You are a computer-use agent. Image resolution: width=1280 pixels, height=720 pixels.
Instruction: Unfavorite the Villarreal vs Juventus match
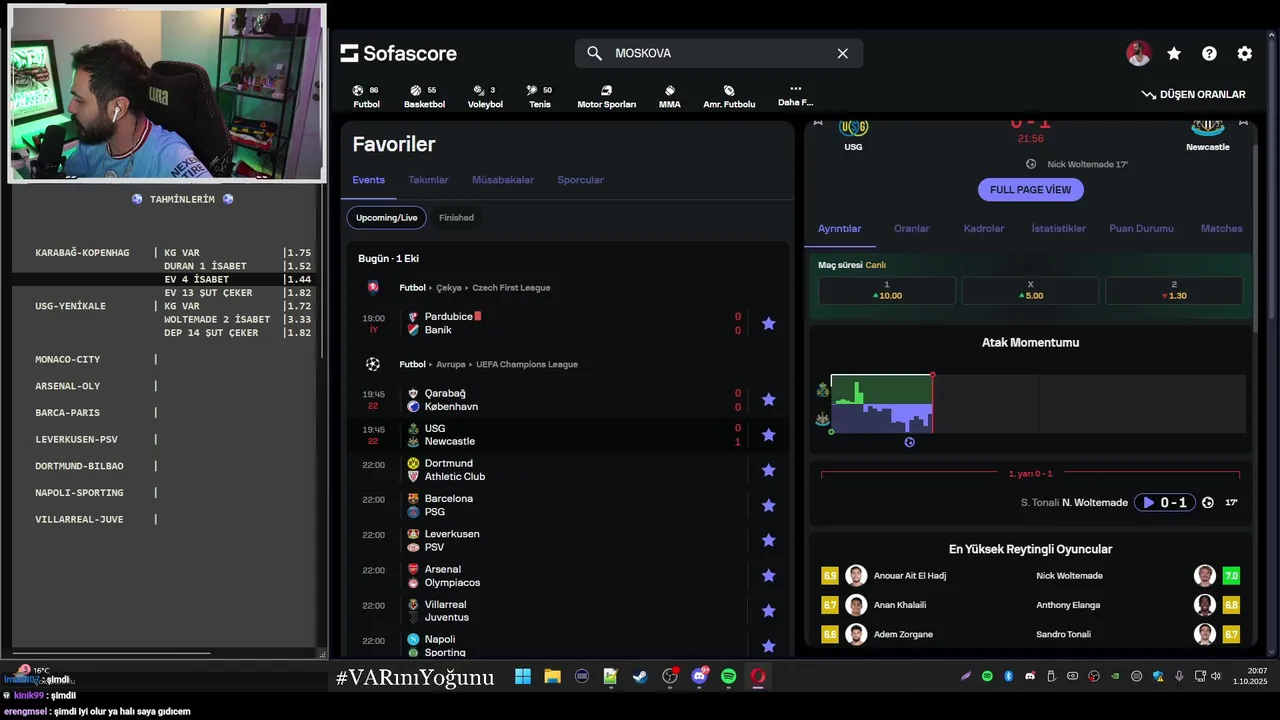pyautogui.click(x=768, y=611)
